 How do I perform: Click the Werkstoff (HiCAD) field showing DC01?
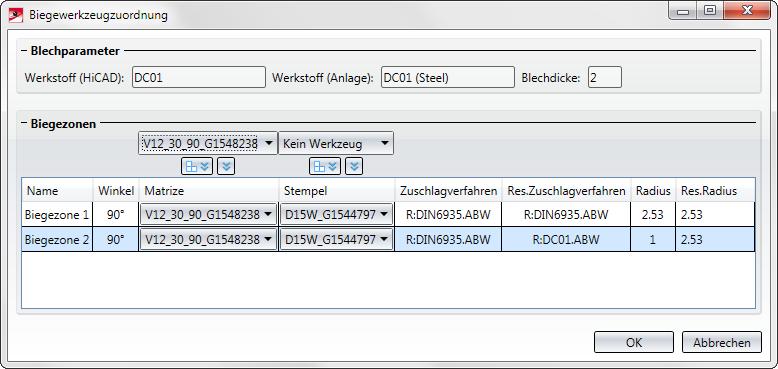pyautogui.click(x=199, y=78)
